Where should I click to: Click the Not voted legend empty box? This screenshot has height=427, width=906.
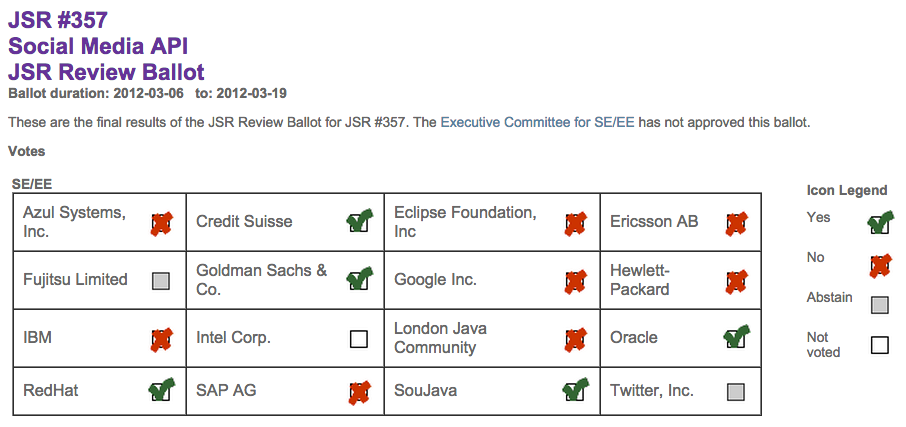(880, 345)
